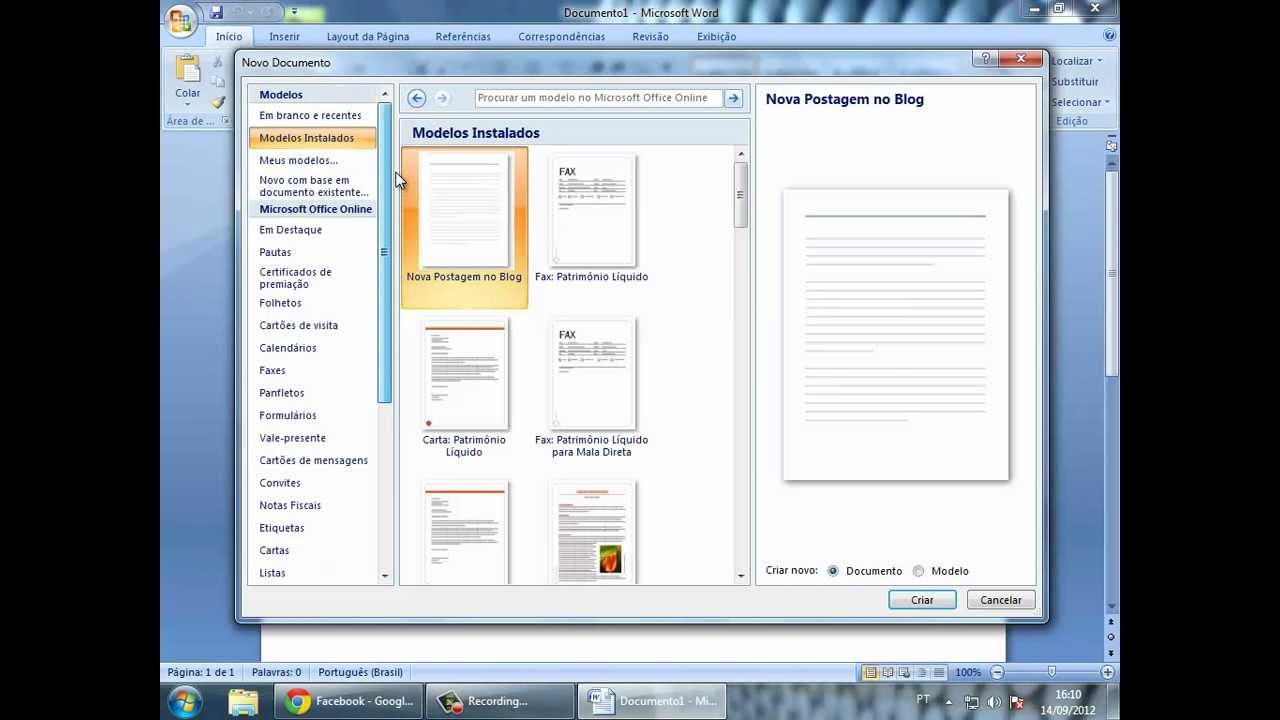The image size is (1280, 720).
Task: Click Página: 1 de 1 indicator
Action: click(201, 673)
